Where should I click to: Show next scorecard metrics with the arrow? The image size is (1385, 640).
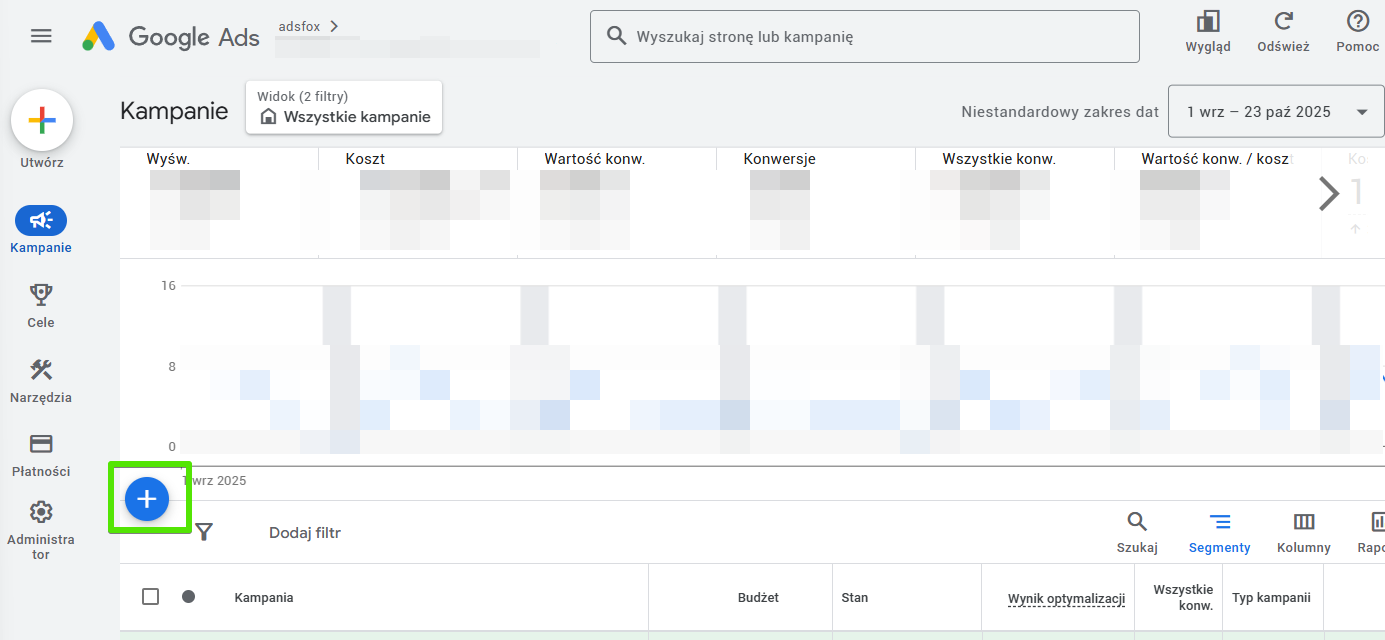[1328, 193]
